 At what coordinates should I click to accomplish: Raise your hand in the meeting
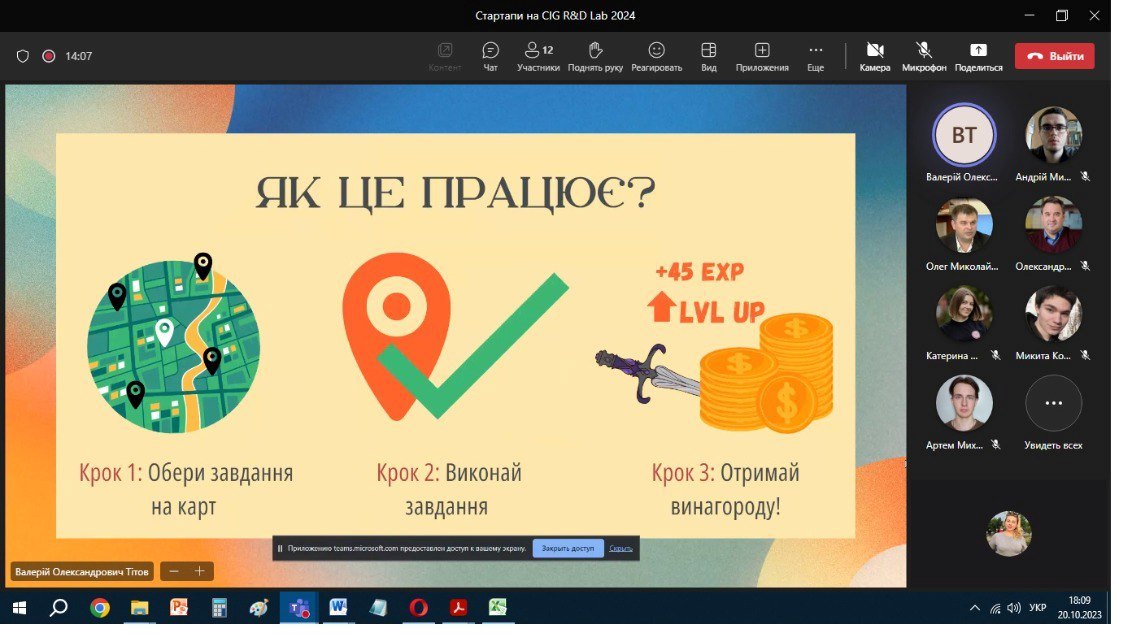[x=595, y=56]
